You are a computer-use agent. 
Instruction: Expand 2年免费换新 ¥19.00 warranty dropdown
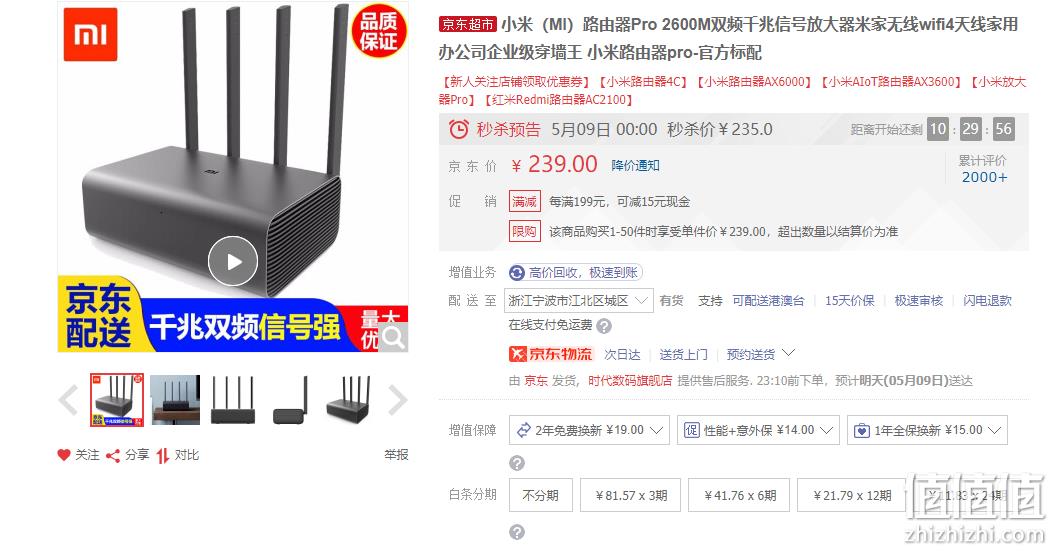pos(589,430)
